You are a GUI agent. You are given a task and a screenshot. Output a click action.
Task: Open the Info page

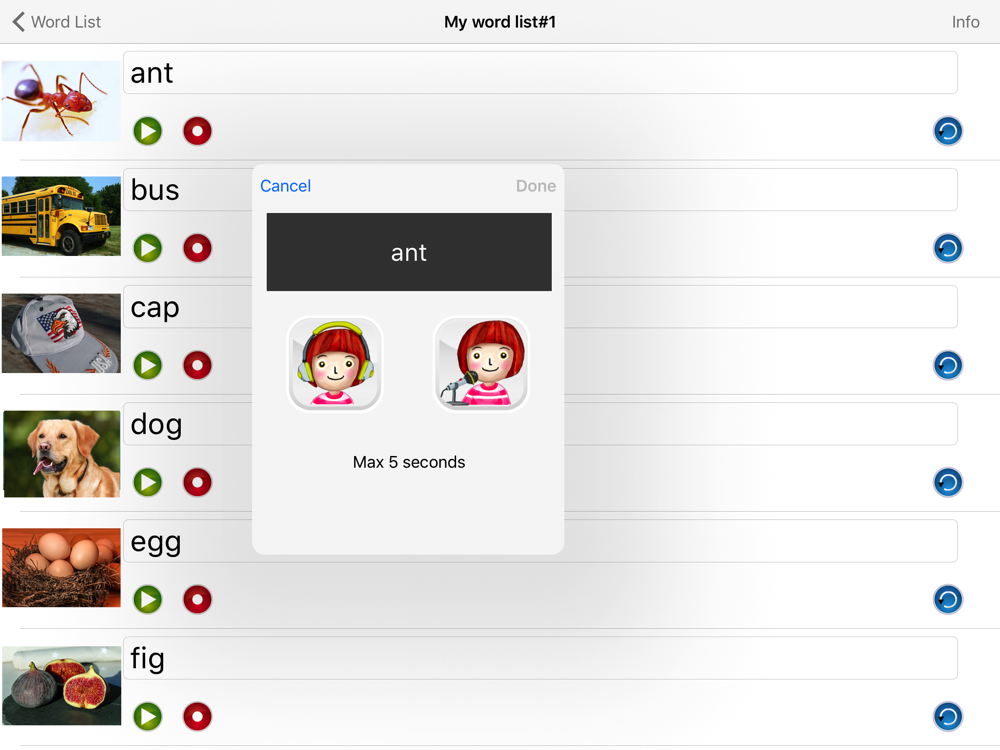pyautogui.click(x=966, y=22)
